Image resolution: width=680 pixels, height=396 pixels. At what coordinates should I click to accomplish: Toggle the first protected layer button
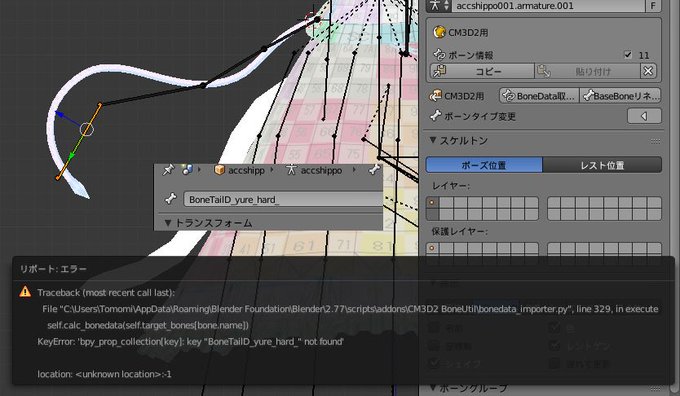432,248
